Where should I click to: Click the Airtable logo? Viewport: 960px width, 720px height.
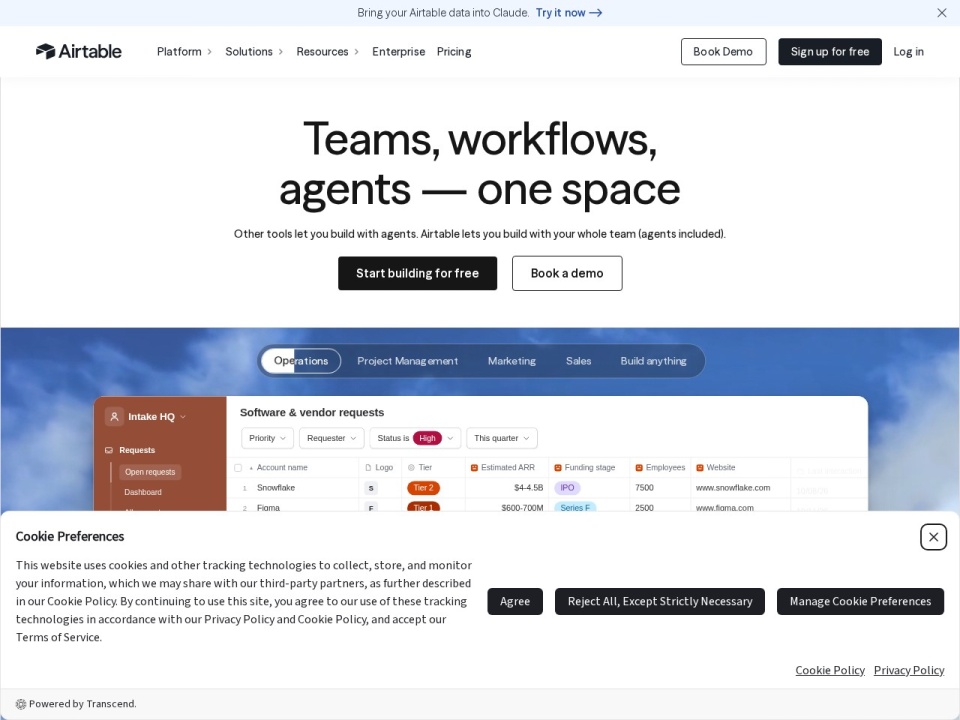click(78, 51)
